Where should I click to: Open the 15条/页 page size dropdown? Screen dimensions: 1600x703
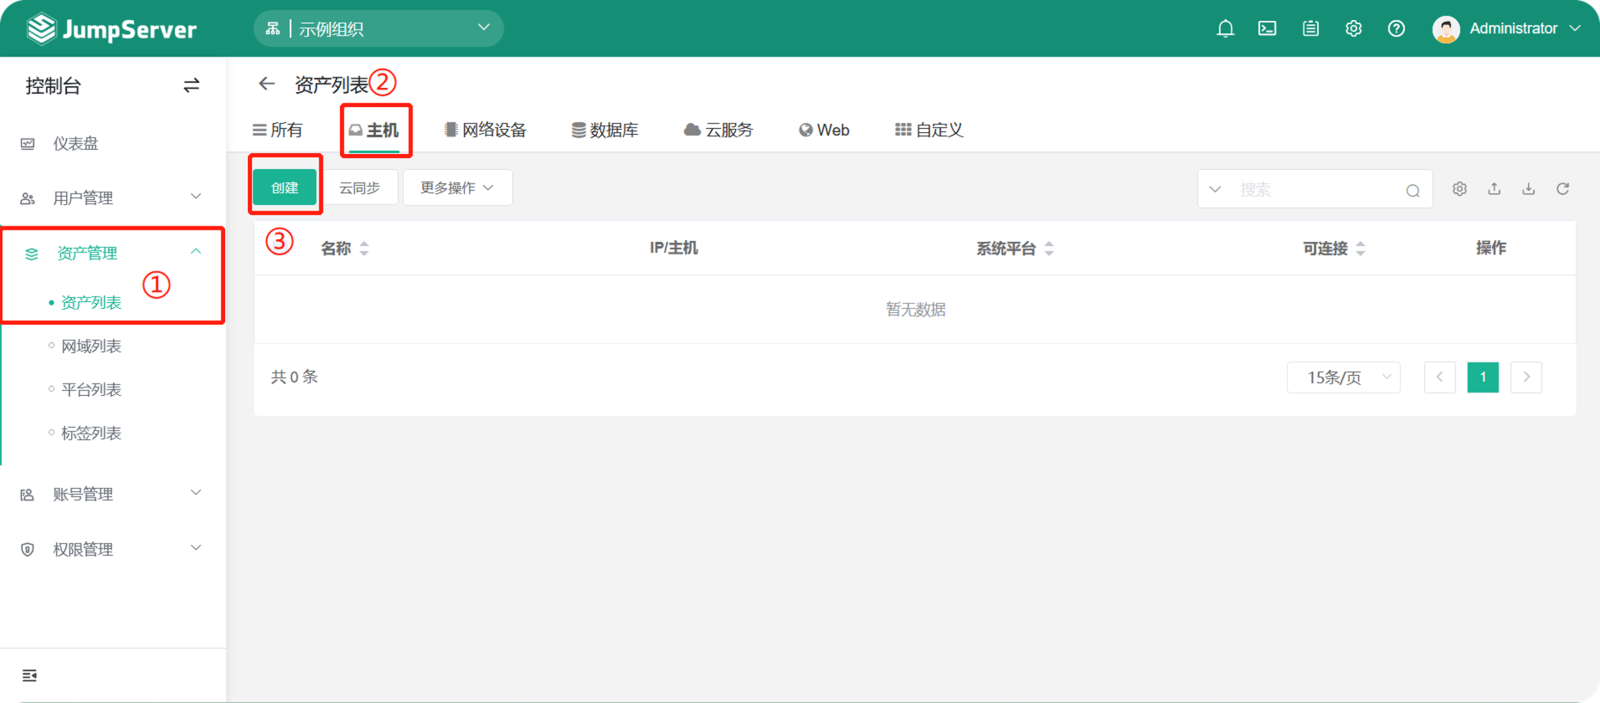[1344, 377]
